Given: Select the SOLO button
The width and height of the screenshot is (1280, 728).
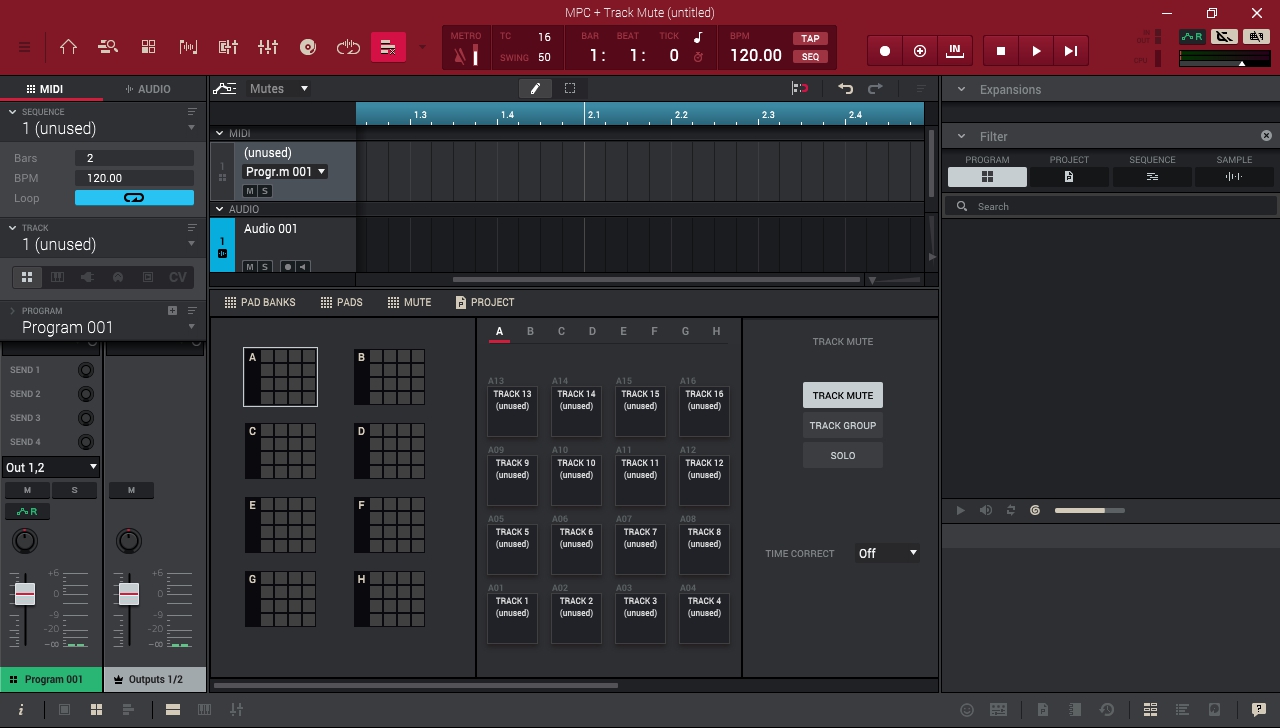Looking at the screenshot, I should pos(843,456).
